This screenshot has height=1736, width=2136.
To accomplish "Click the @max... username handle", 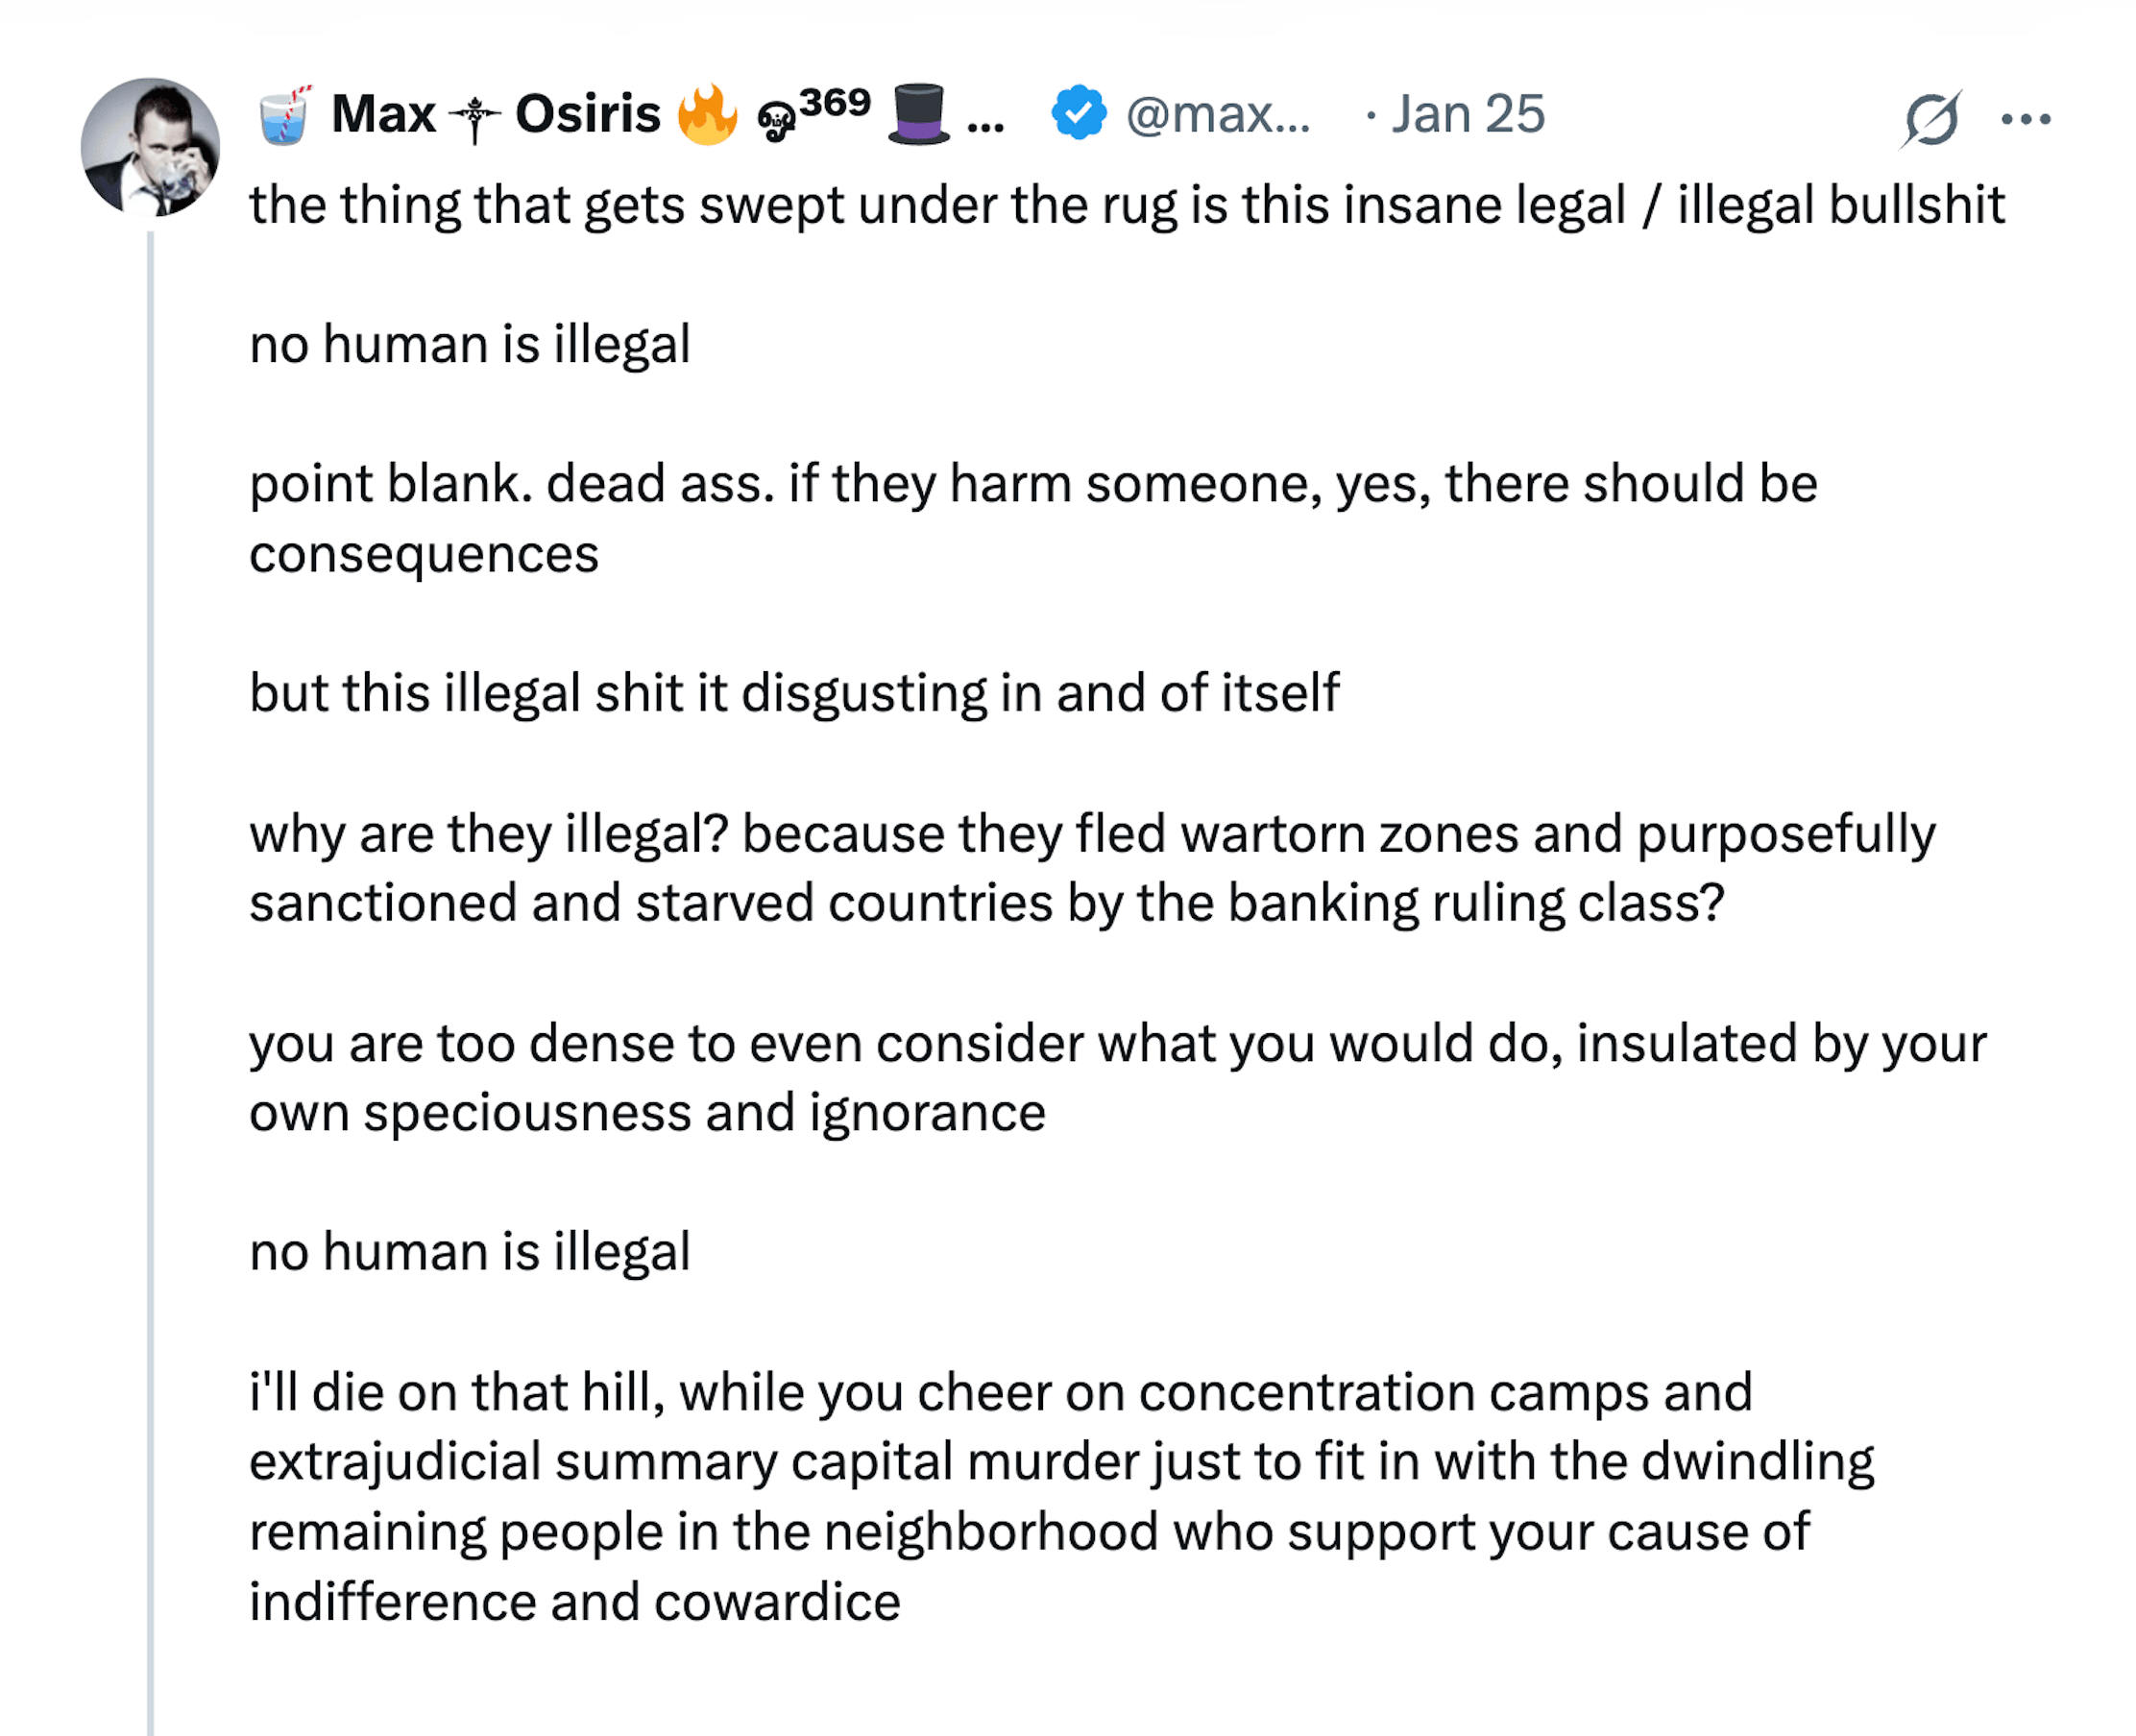I will 1217,114.
